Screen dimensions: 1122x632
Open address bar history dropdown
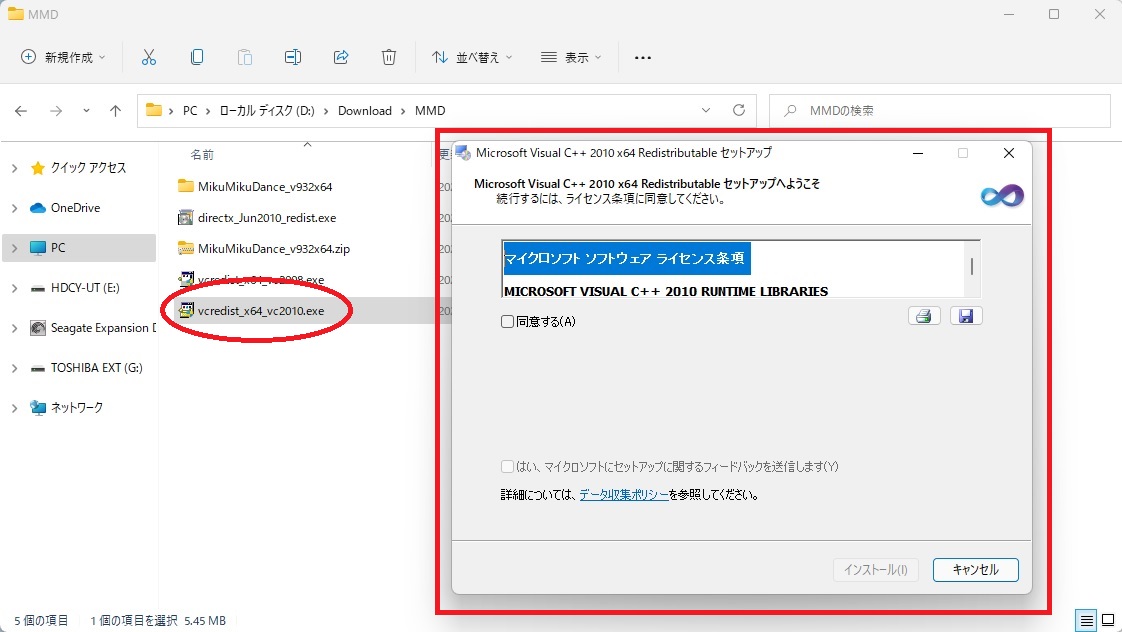(x=706, y=110)
